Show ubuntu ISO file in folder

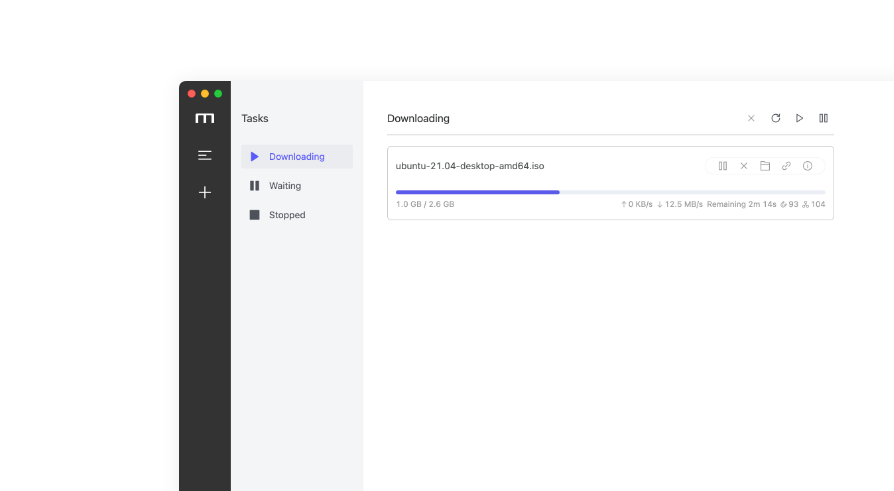click(x=765, y=166)
